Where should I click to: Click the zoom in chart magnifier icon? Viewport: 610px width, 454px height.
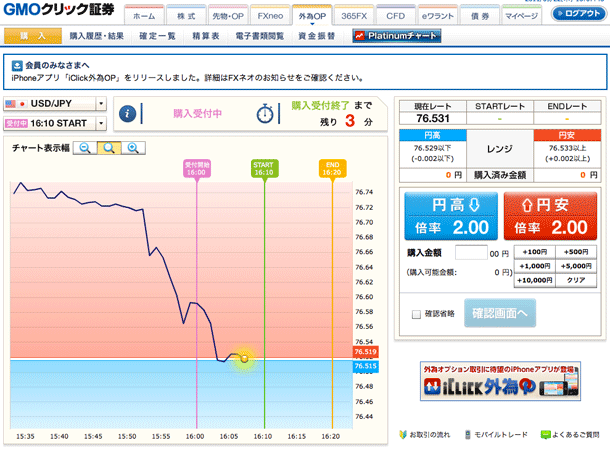tap(133, 148)
